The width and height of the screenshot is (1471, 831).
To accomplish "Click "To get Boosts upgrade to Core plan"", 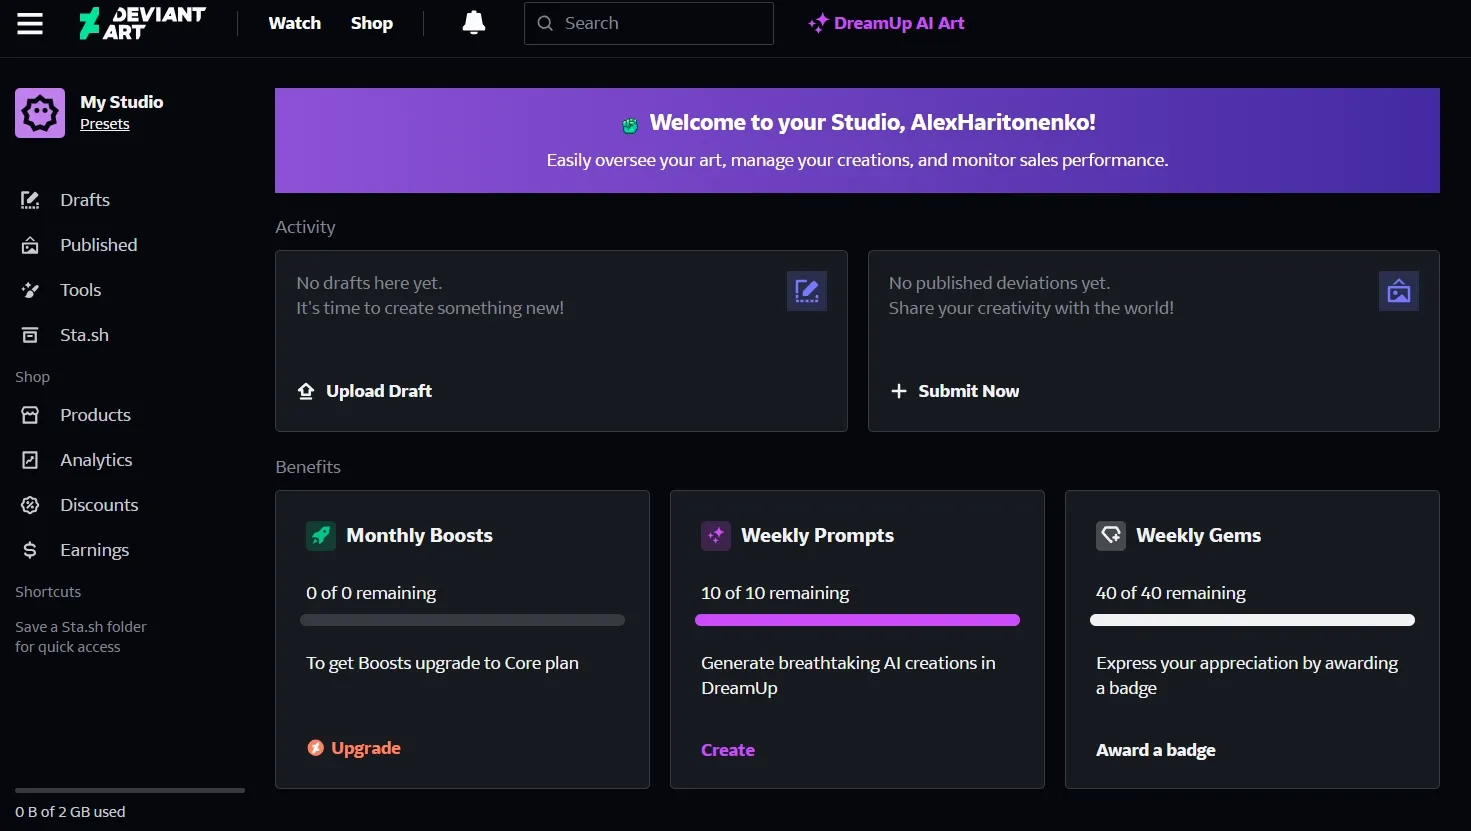I will tap(442, 663).
